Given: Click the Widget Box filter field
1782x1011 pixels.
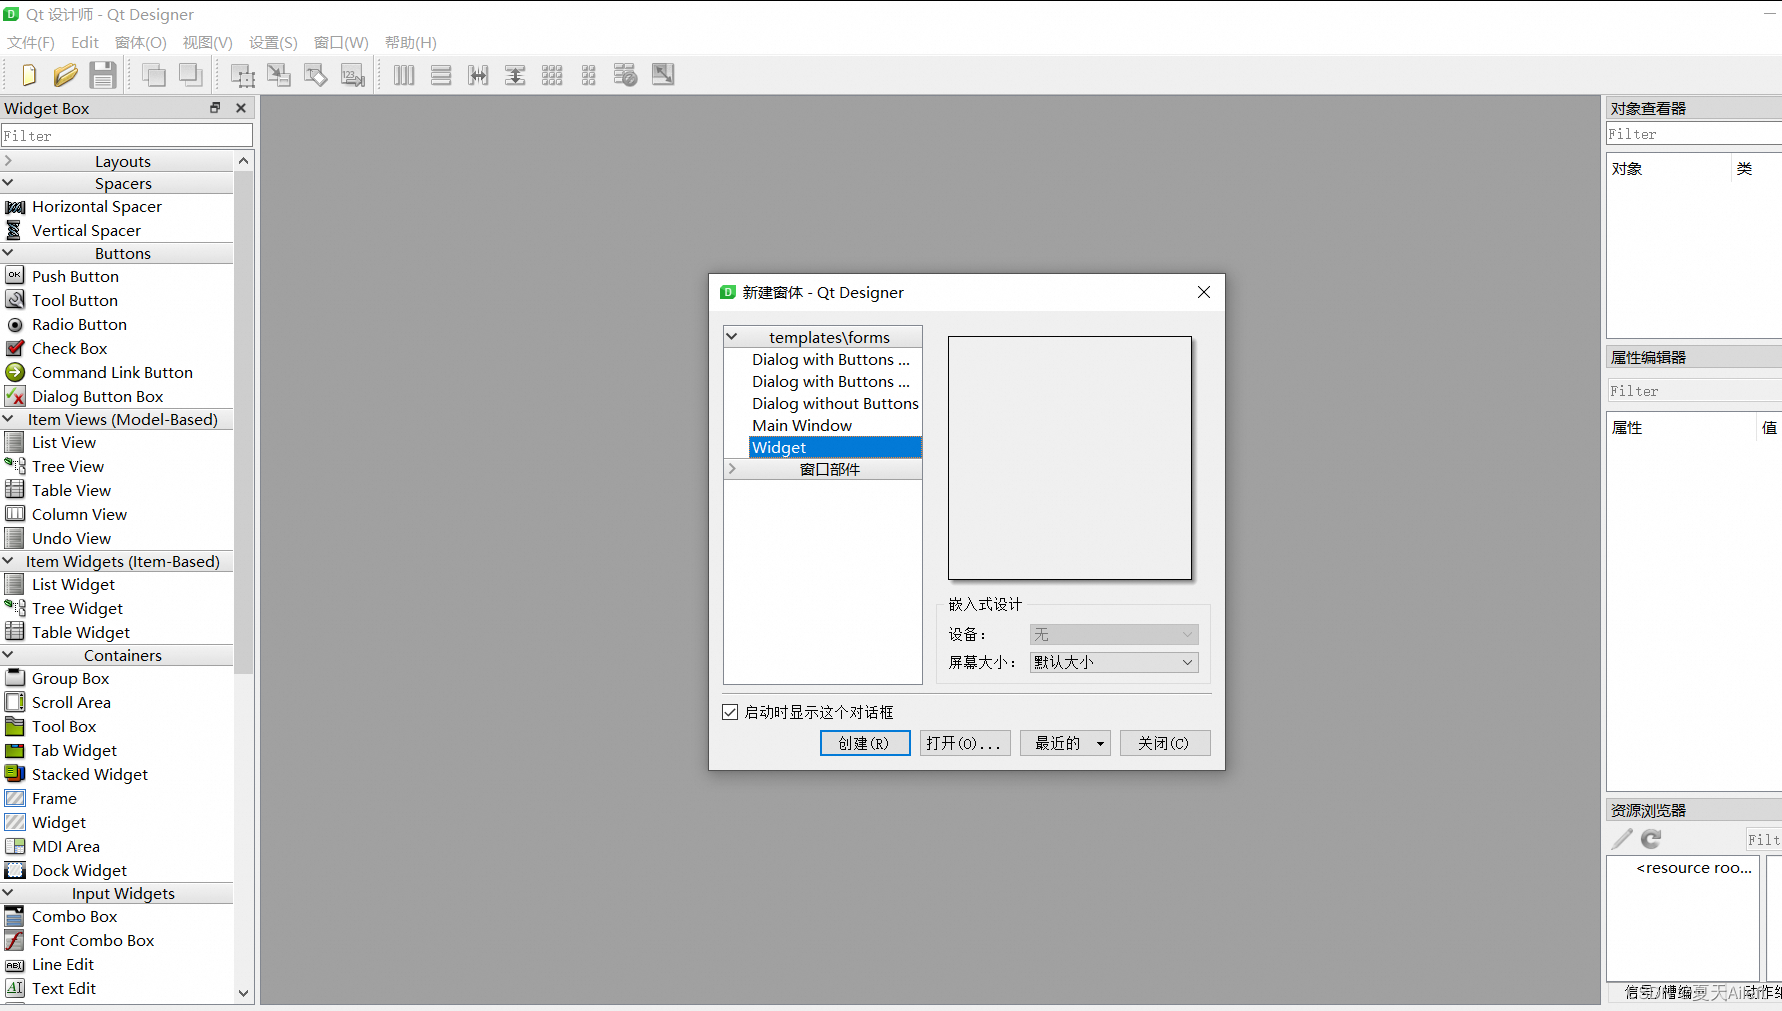Looking at the screenshot, I should [x=126, y=135].
